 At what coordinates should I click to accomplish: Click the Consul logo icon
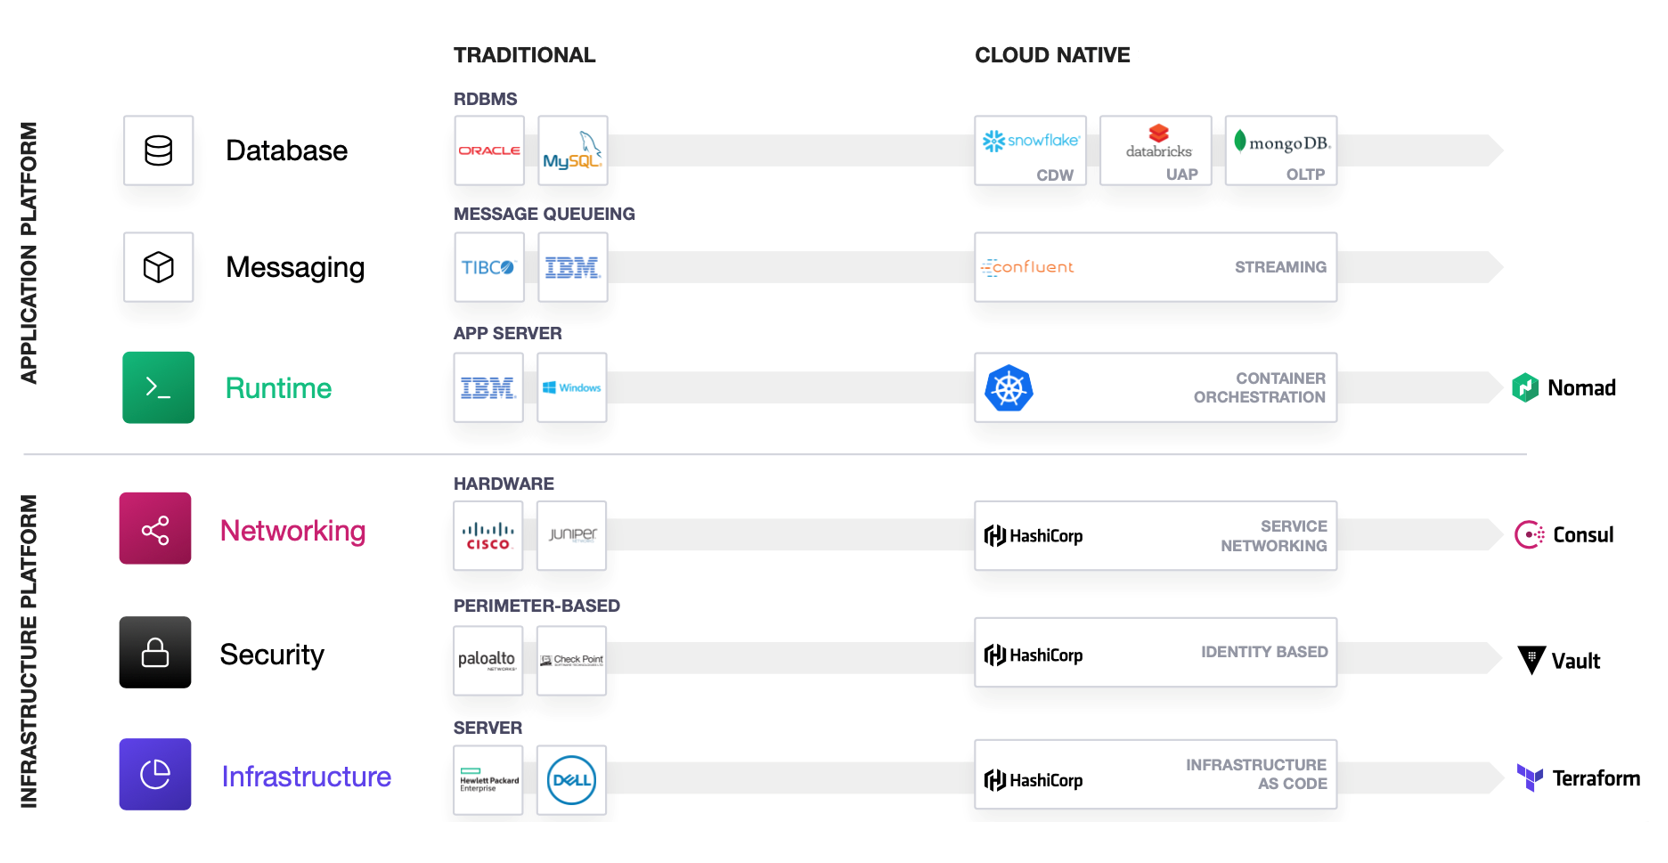[1529, 535]
